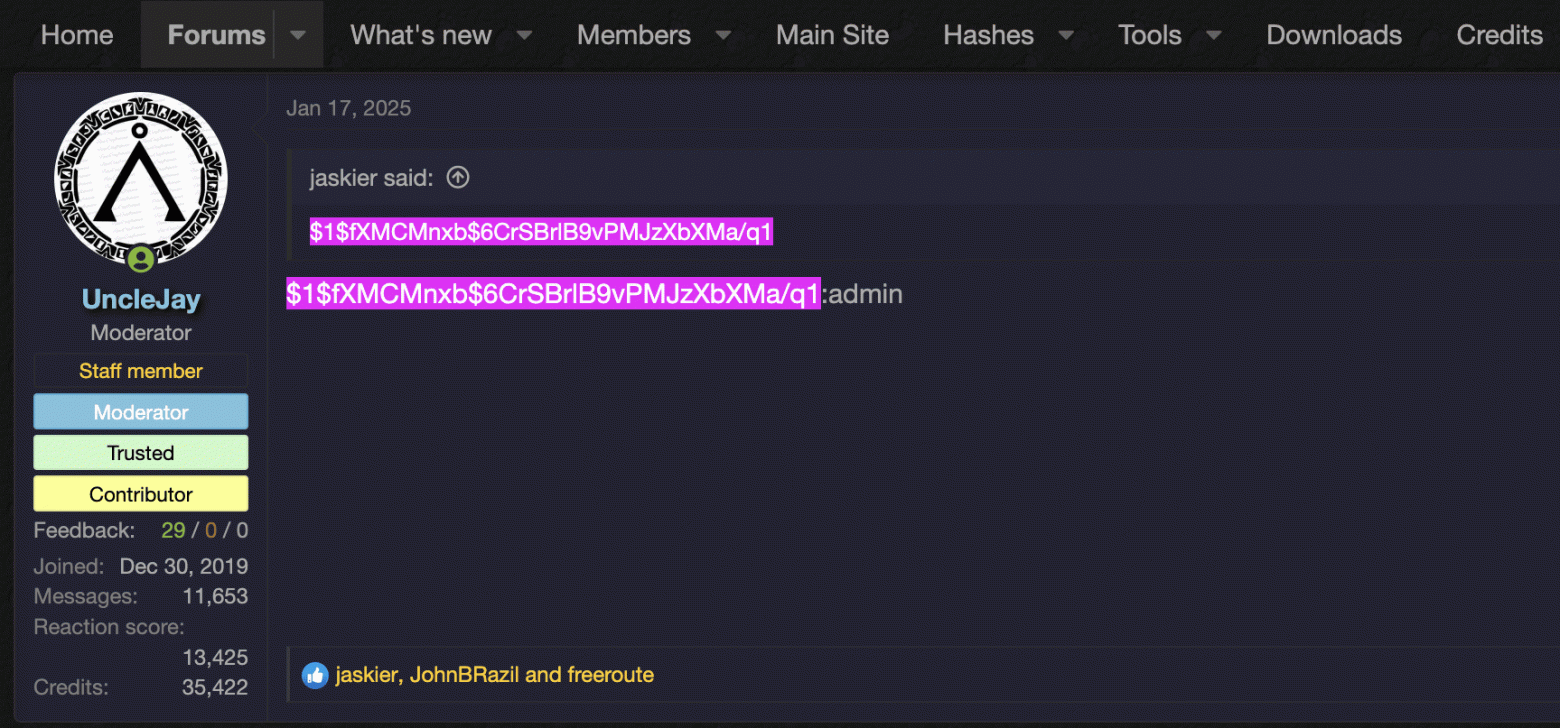Open the Downloads page
Viewport: 1560px width, 728px height.
point(1334,35)
